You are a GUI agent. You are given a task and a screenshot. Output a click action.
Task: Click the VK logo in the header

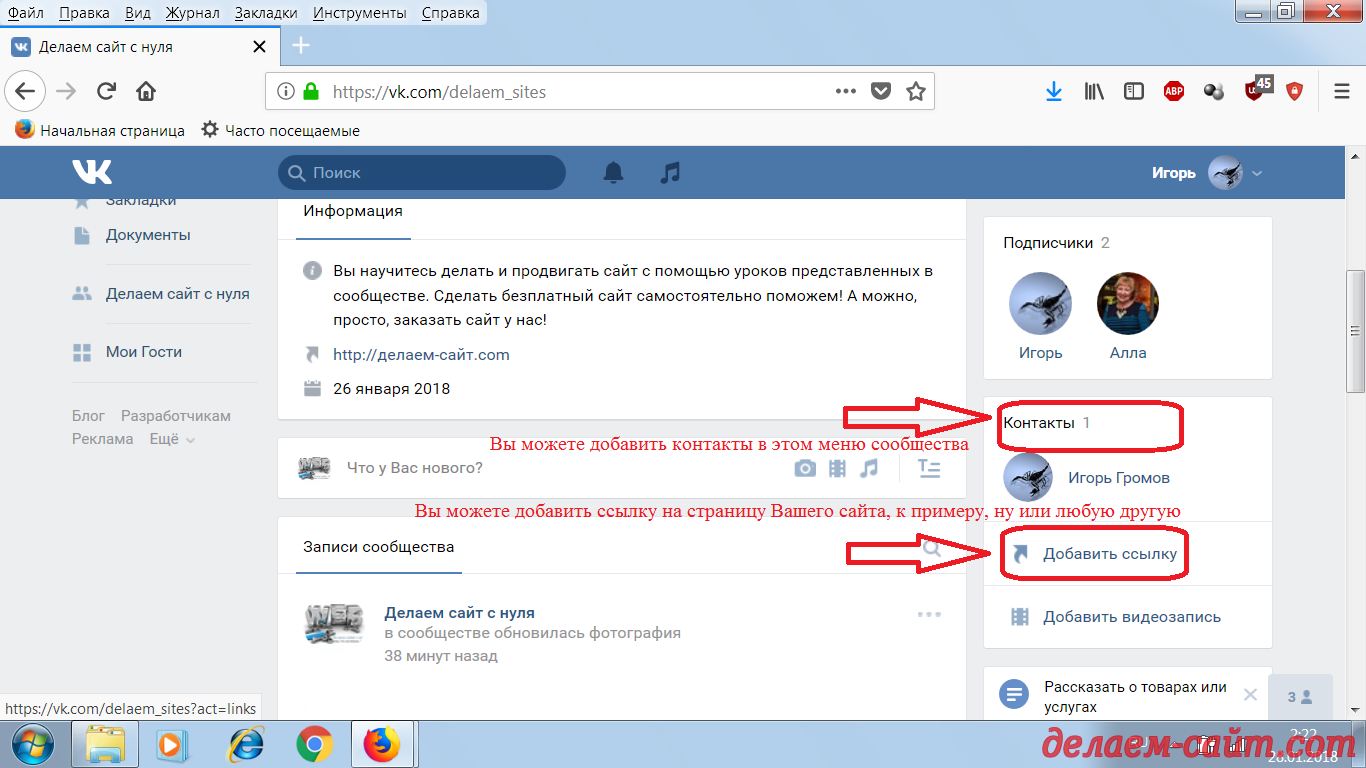[92, 172]
